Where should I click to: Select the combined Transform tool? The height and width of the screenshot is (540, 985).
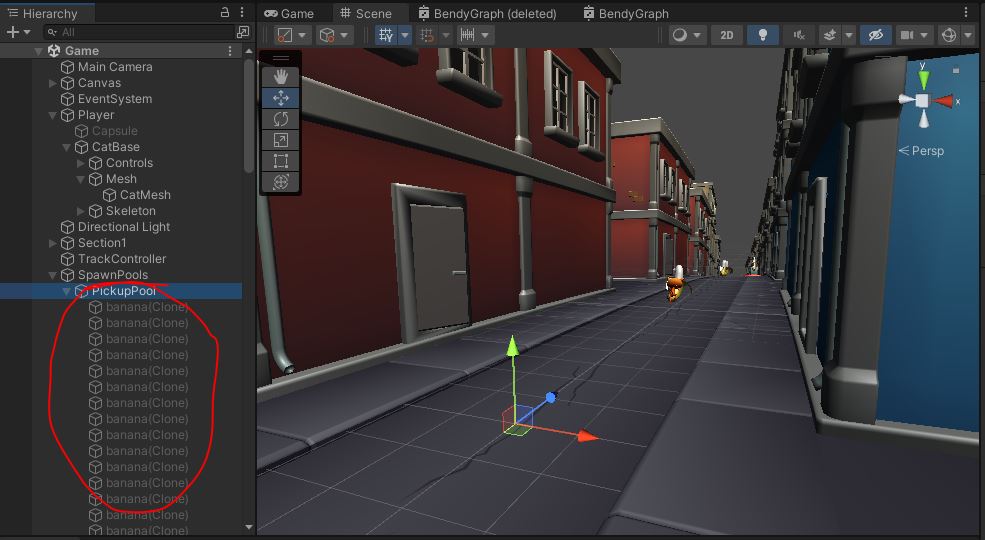point(281,182)
